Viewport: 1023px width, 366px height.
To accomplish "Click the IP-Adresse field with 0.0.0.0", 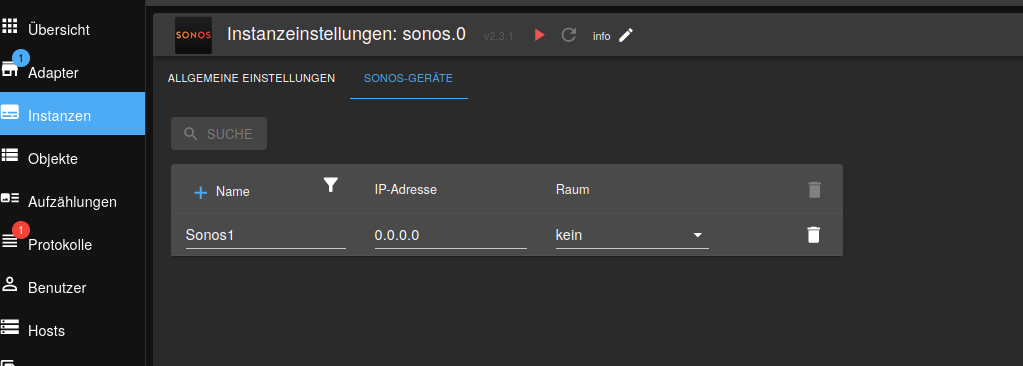I will [450, 235].
